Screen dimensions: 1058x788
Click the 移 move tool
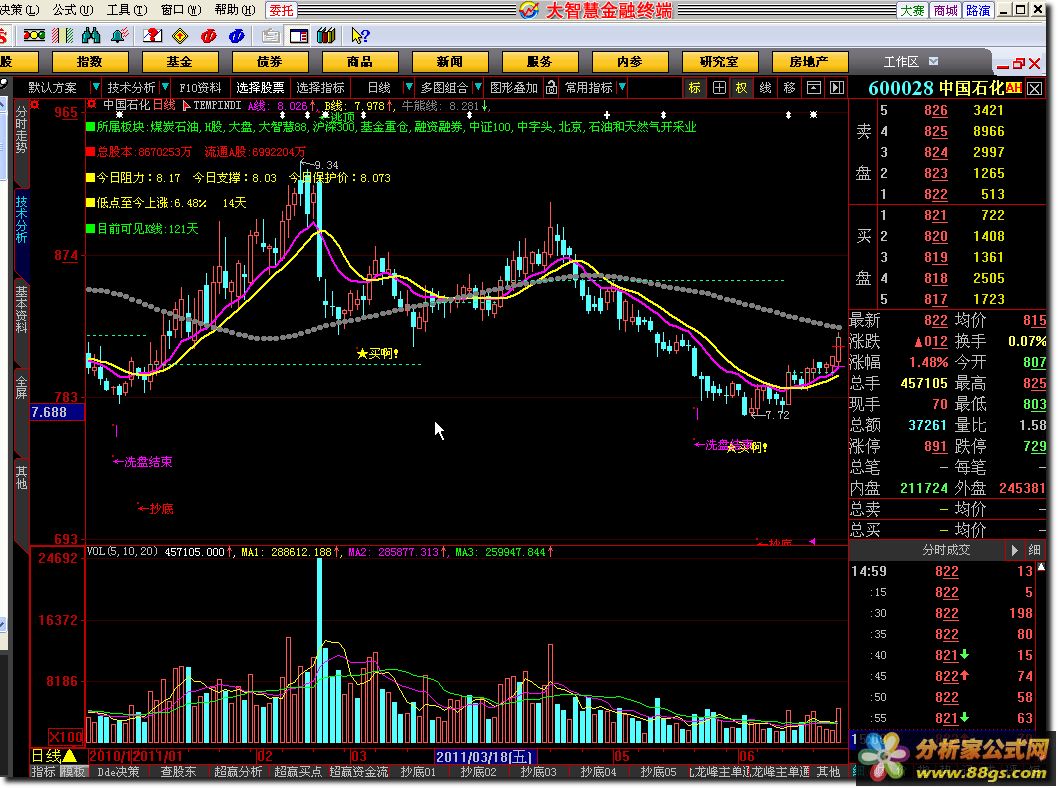tap(789, 88)
